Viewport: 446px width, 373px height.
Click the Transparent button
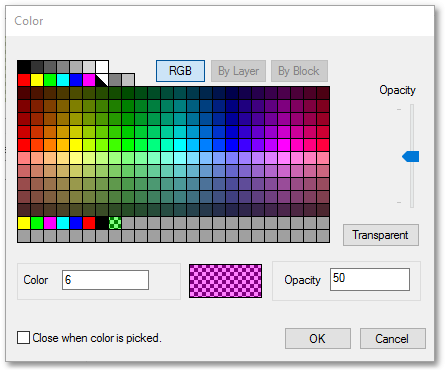(x=381, y=235)
